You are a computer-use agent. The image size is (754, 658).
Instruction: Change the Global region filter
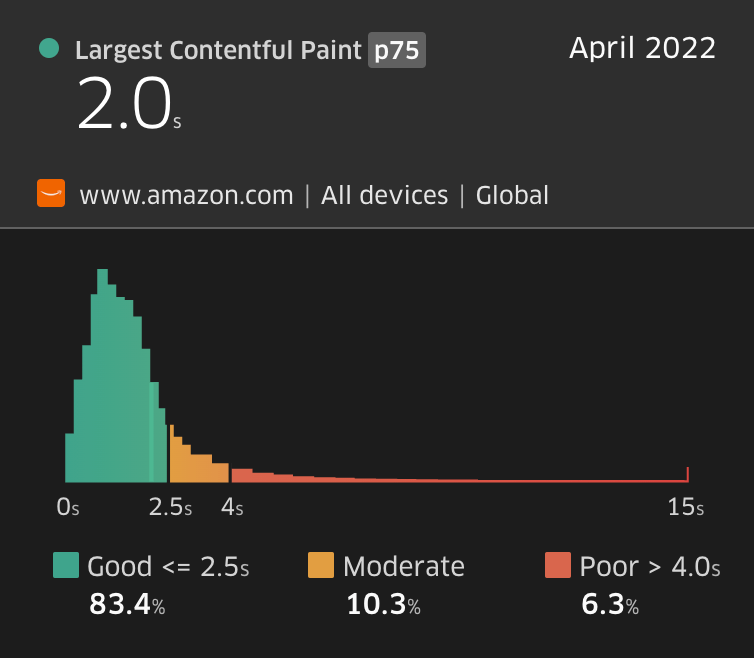512,195
